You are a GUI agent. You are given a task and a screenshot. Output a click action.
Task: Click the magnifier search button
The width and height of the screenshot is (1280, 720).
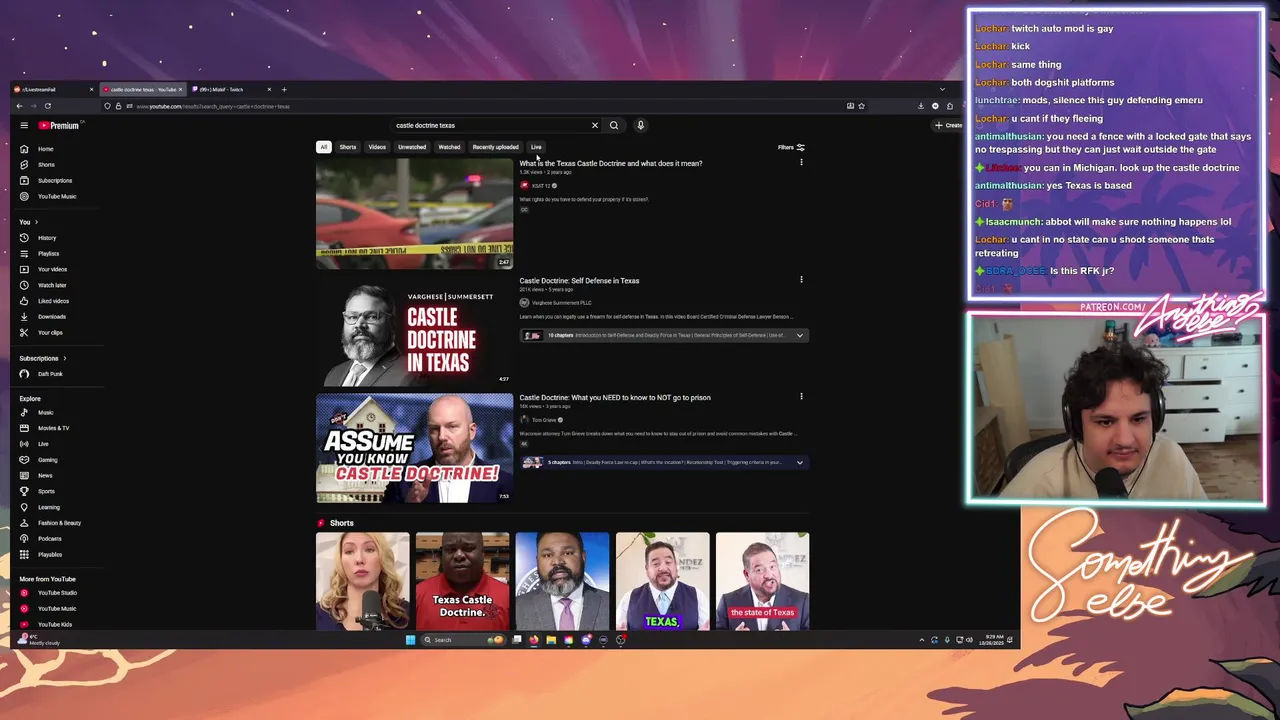tap(614, 125)
